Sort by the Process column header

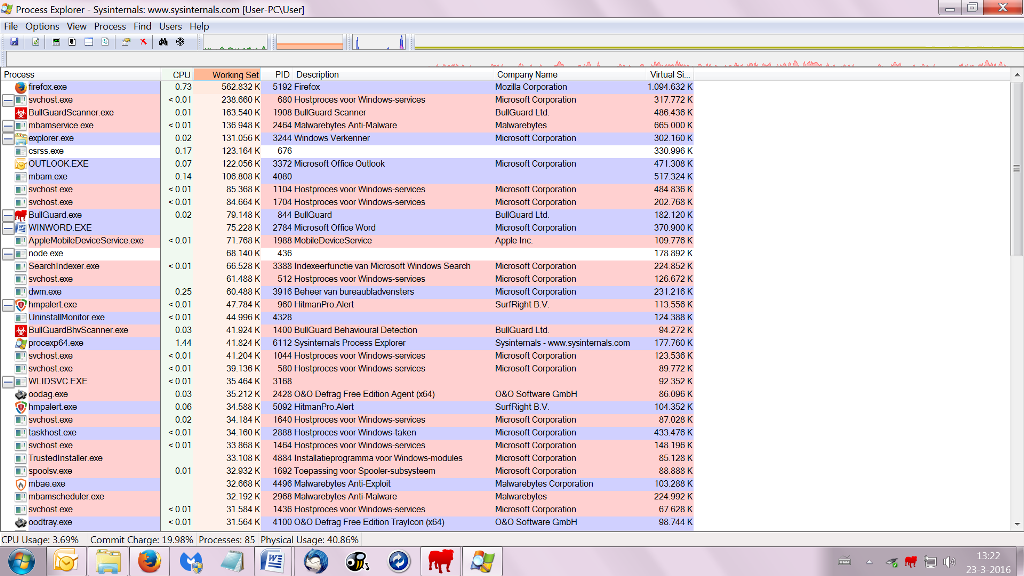pyautogui.click(x=80, y=74)
